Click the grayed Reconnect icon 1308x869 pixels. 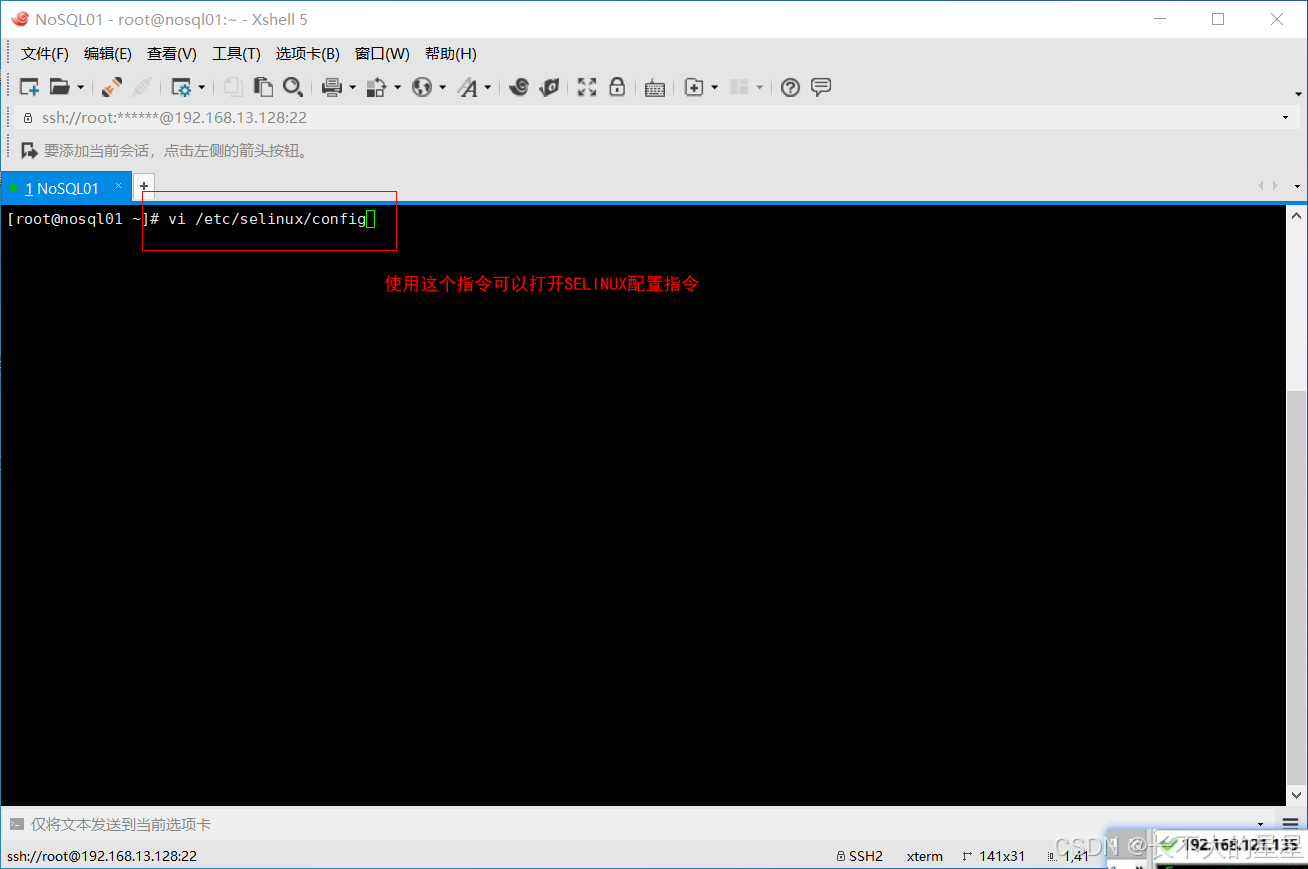tap(142, 87)
